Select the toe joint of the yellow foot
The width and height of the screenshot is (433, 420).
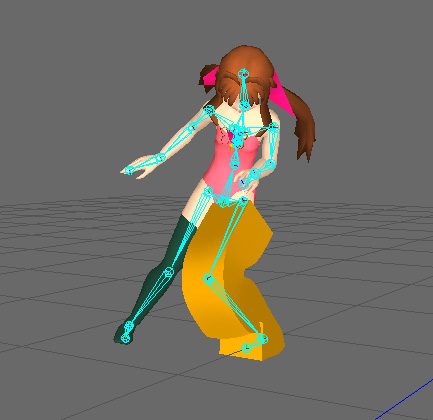[x=246, y=348]
